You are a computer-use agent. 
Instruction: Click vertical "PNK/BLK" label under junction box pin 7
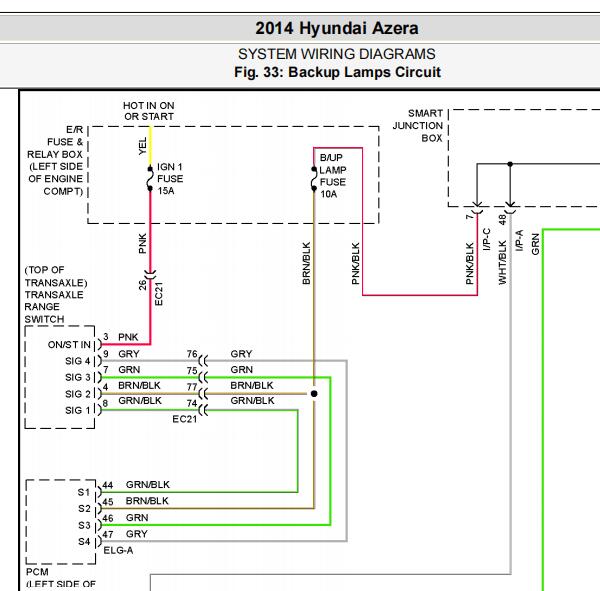tap(470, 263)
